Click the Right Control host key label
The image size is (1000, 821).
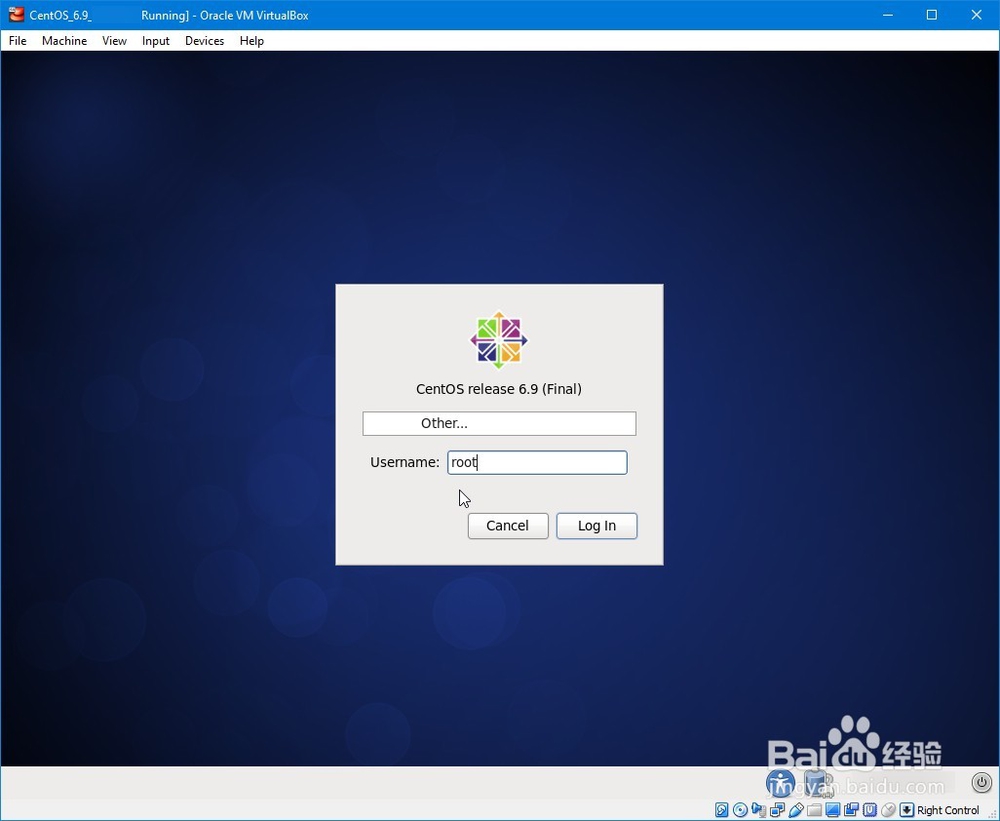[x=948, y=810]
